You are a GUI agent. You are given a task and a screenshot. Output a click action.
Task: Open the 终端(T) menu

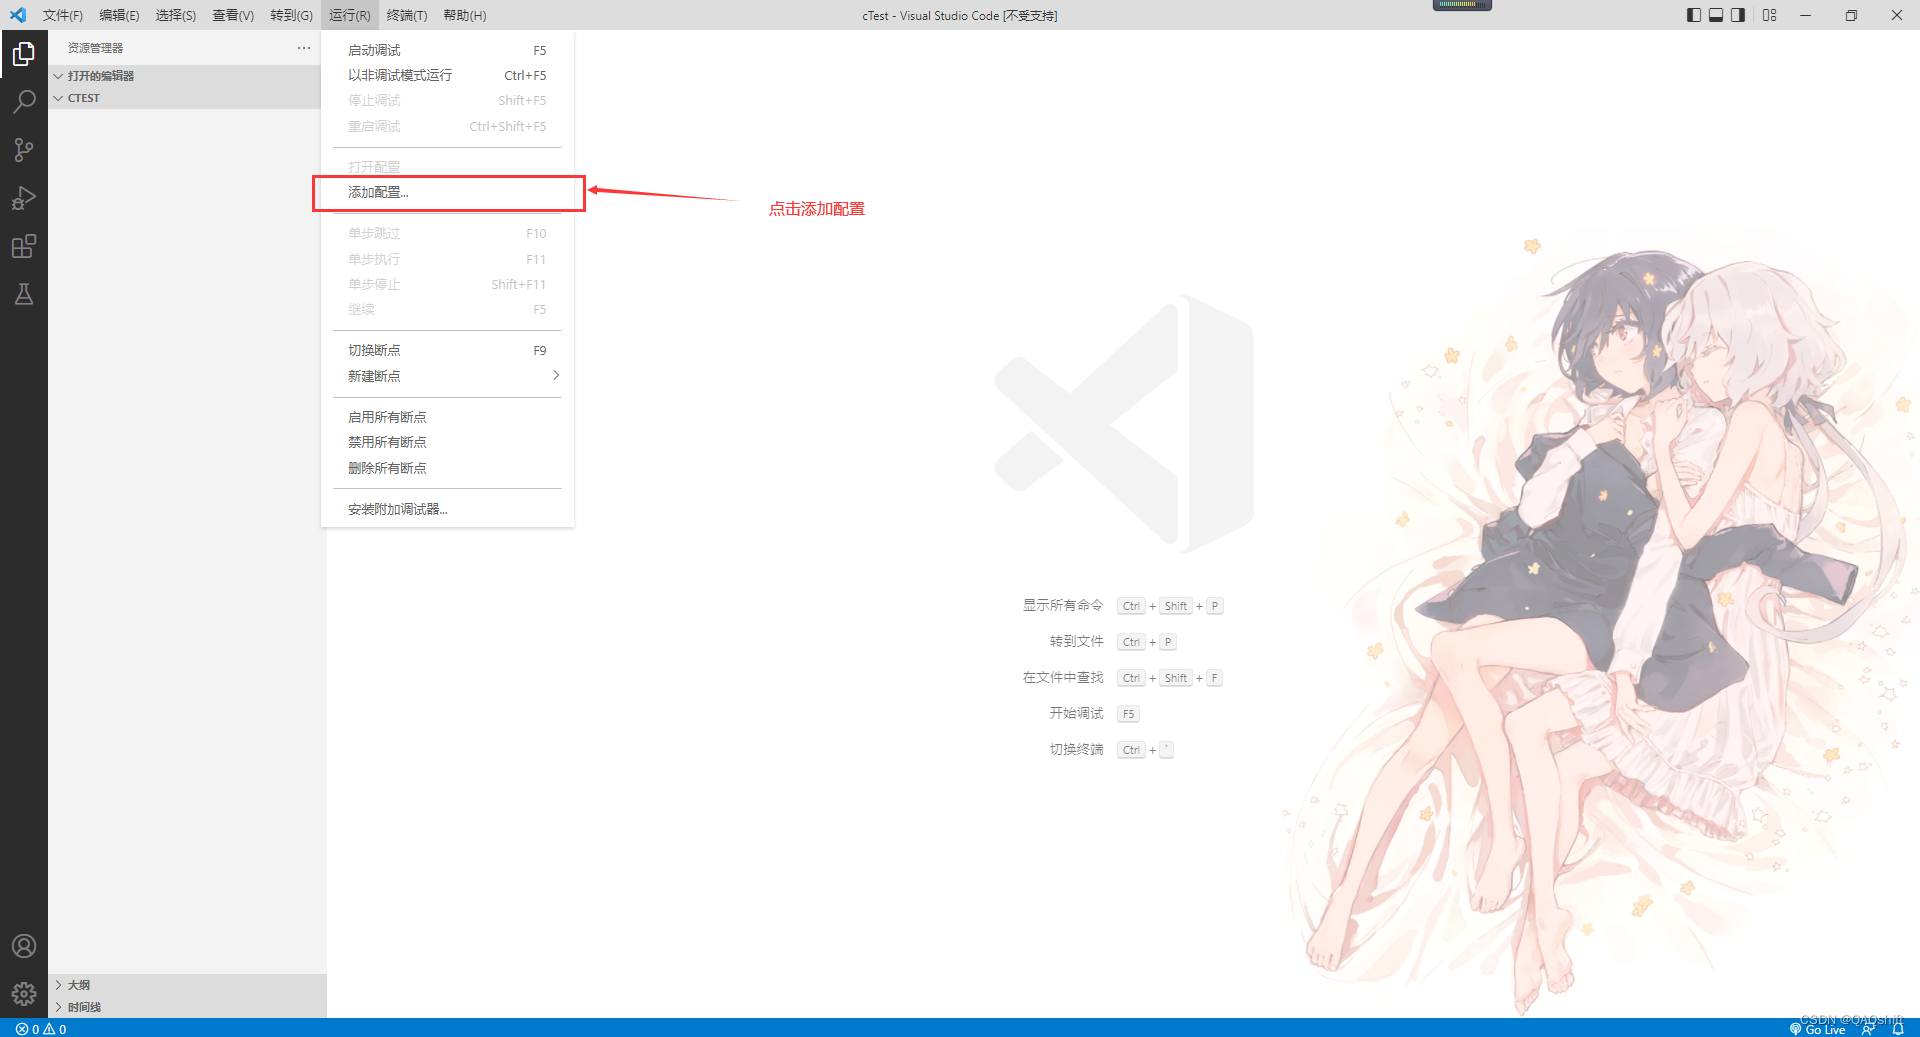[406, 15]
